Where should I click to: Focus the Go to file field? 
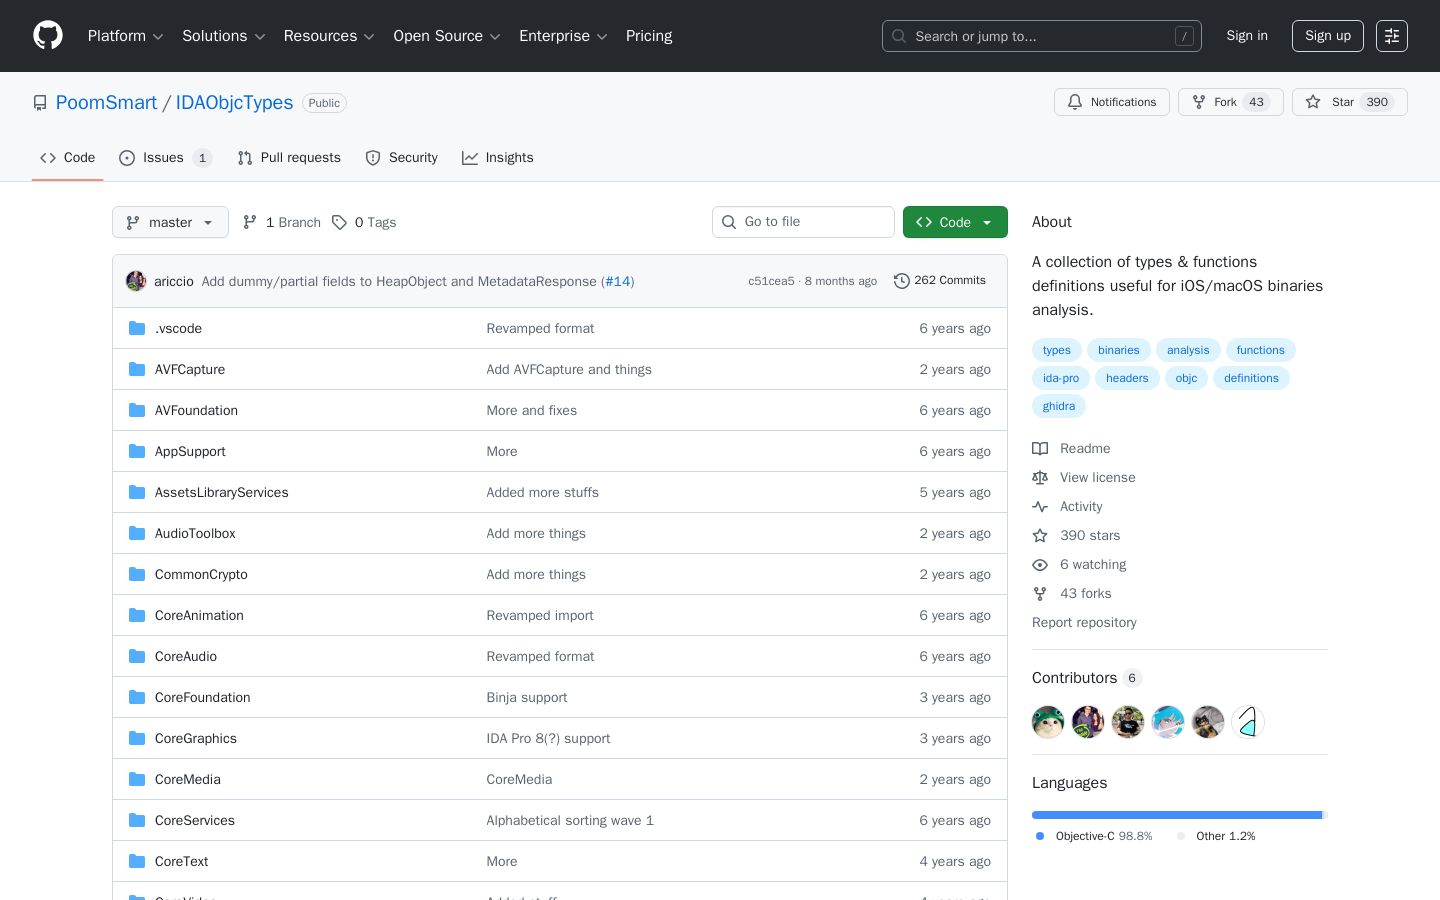(803, 222)
